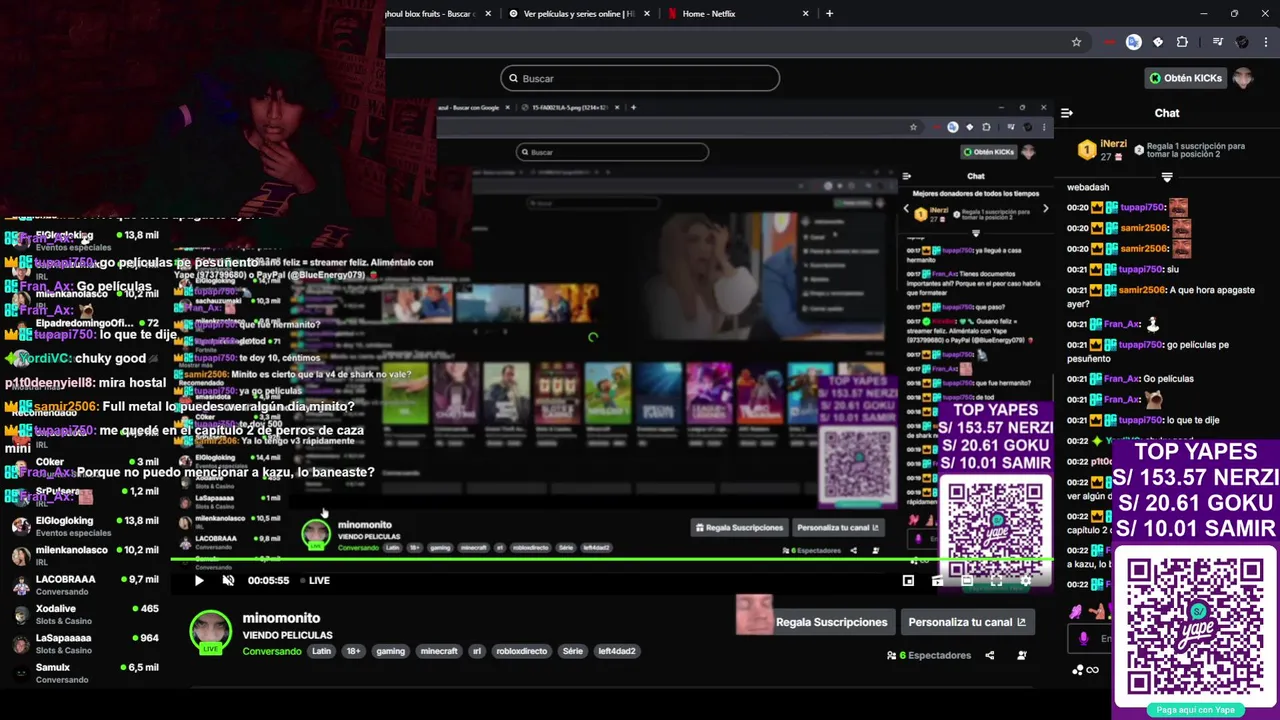Open the media control toolbar icon
Screen dimensions: 1280x720
coord(1217,42)
